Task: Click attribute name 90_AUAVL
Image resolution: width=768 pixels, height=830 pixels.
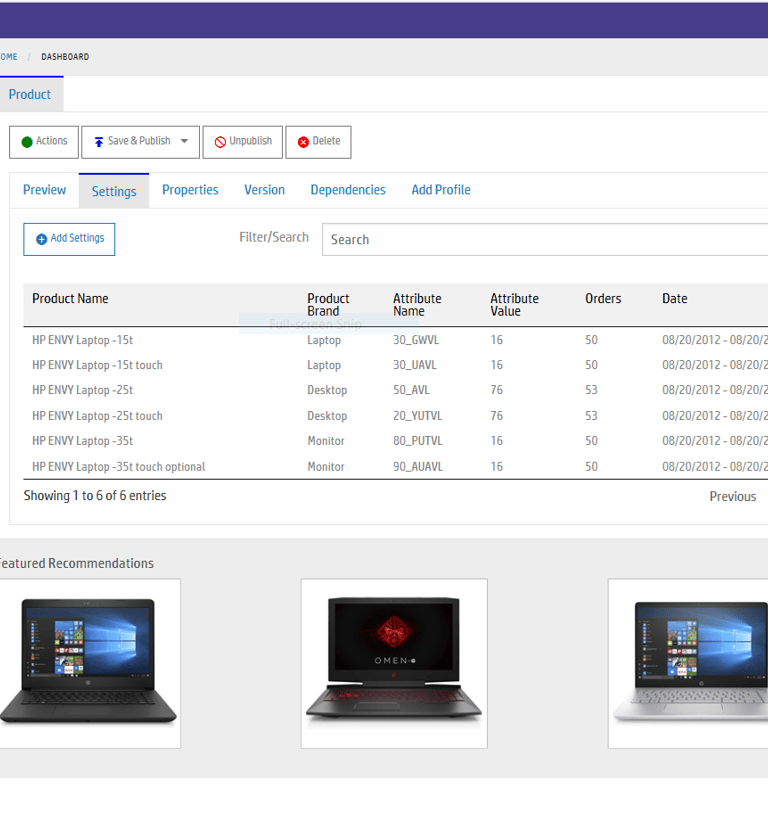Action: tap(418, 467)
